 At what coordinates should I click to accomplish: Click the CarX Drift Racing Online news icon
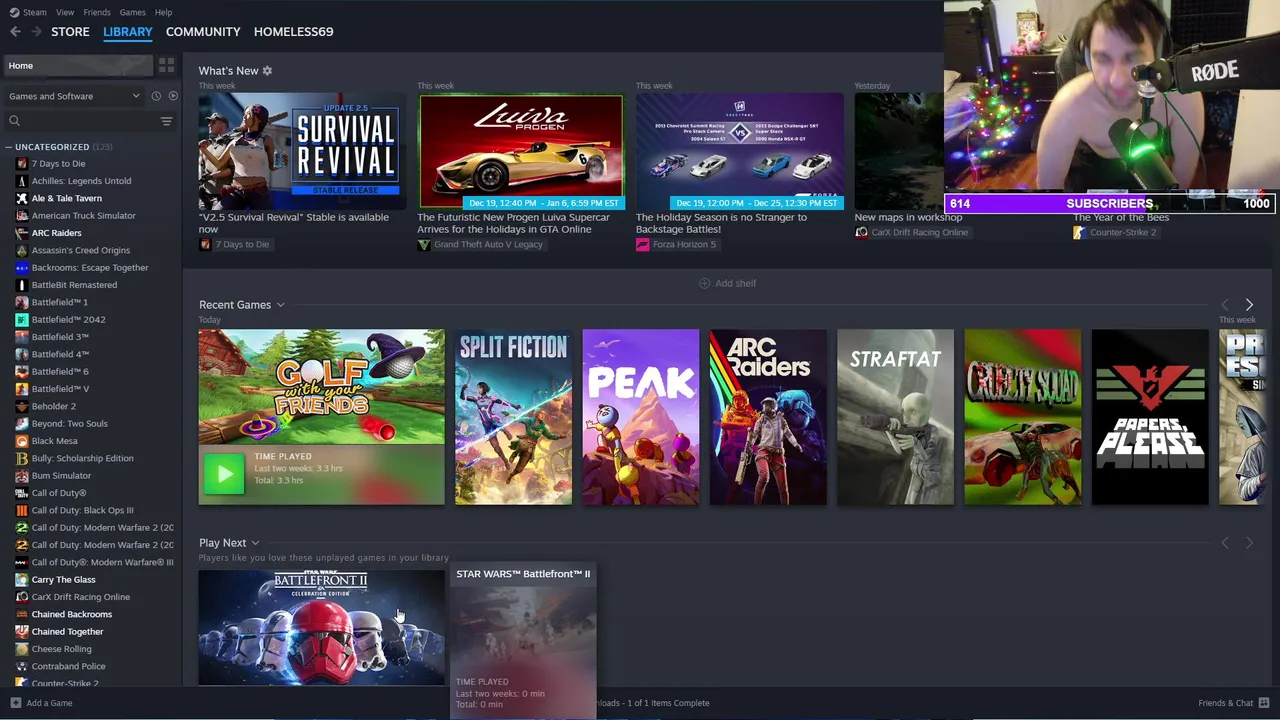click(x=861, y=232)
